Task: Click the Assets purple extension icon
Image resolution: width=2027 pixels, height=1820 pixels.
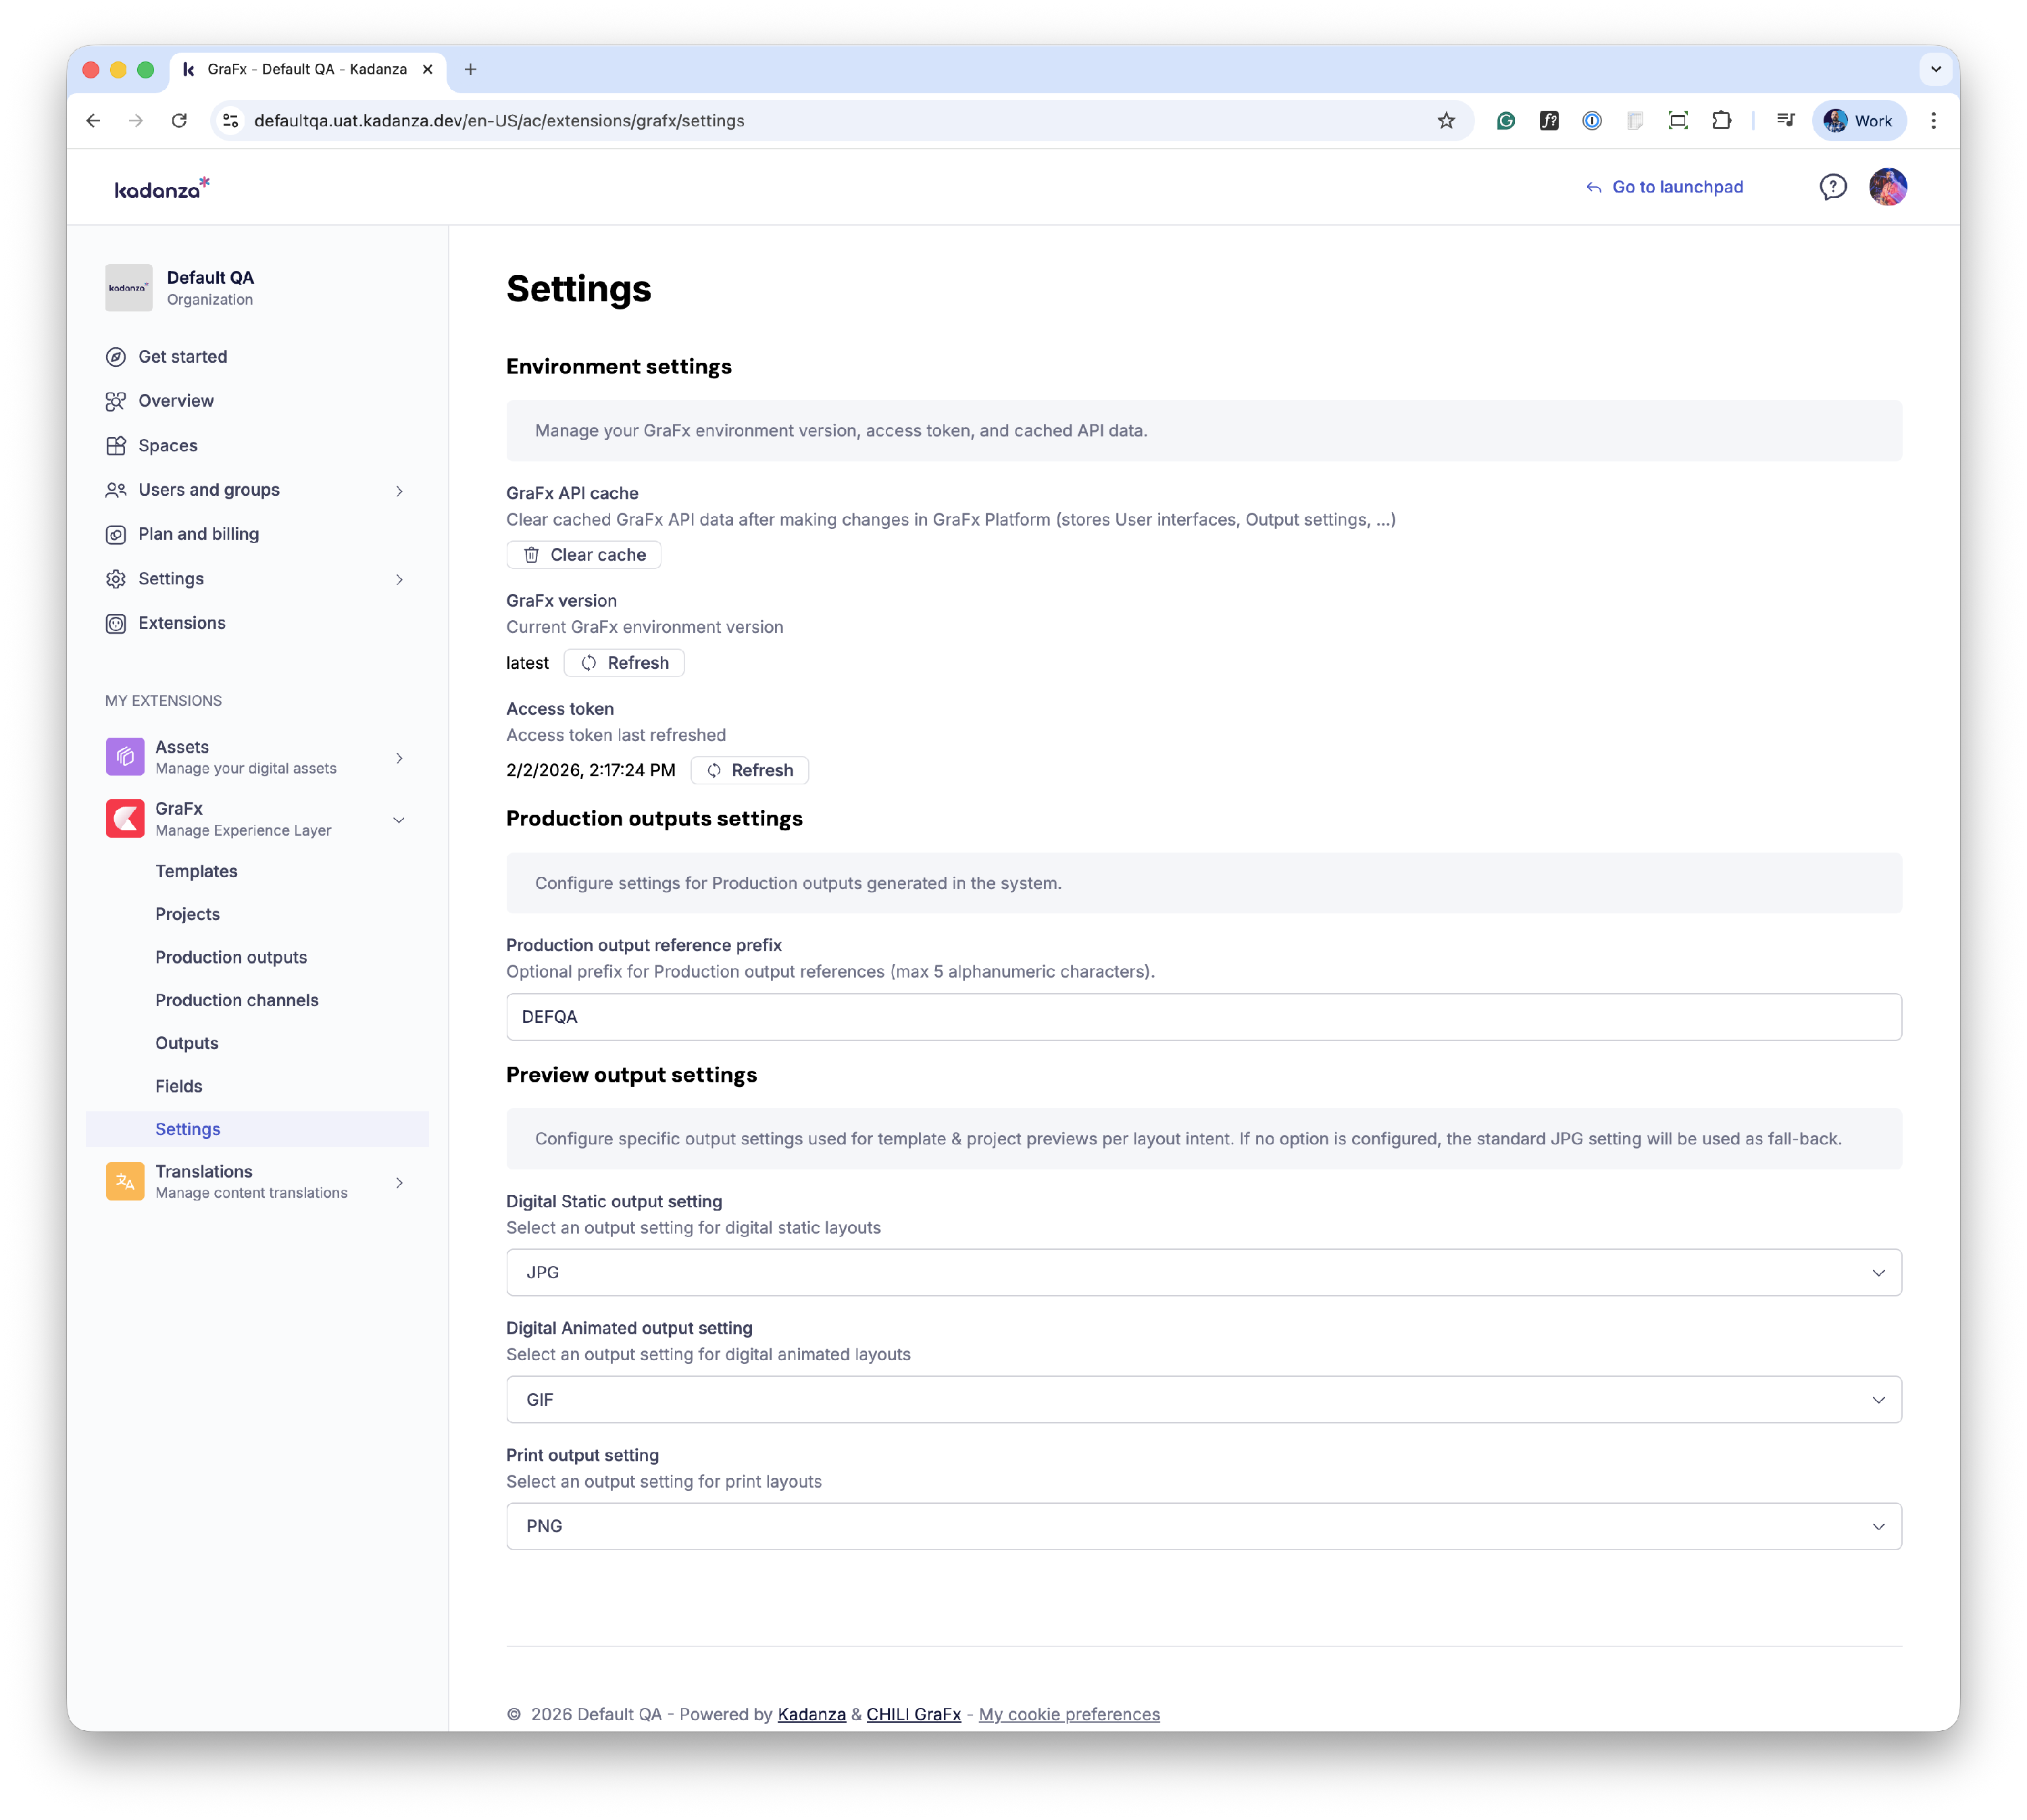Action: 125,757
